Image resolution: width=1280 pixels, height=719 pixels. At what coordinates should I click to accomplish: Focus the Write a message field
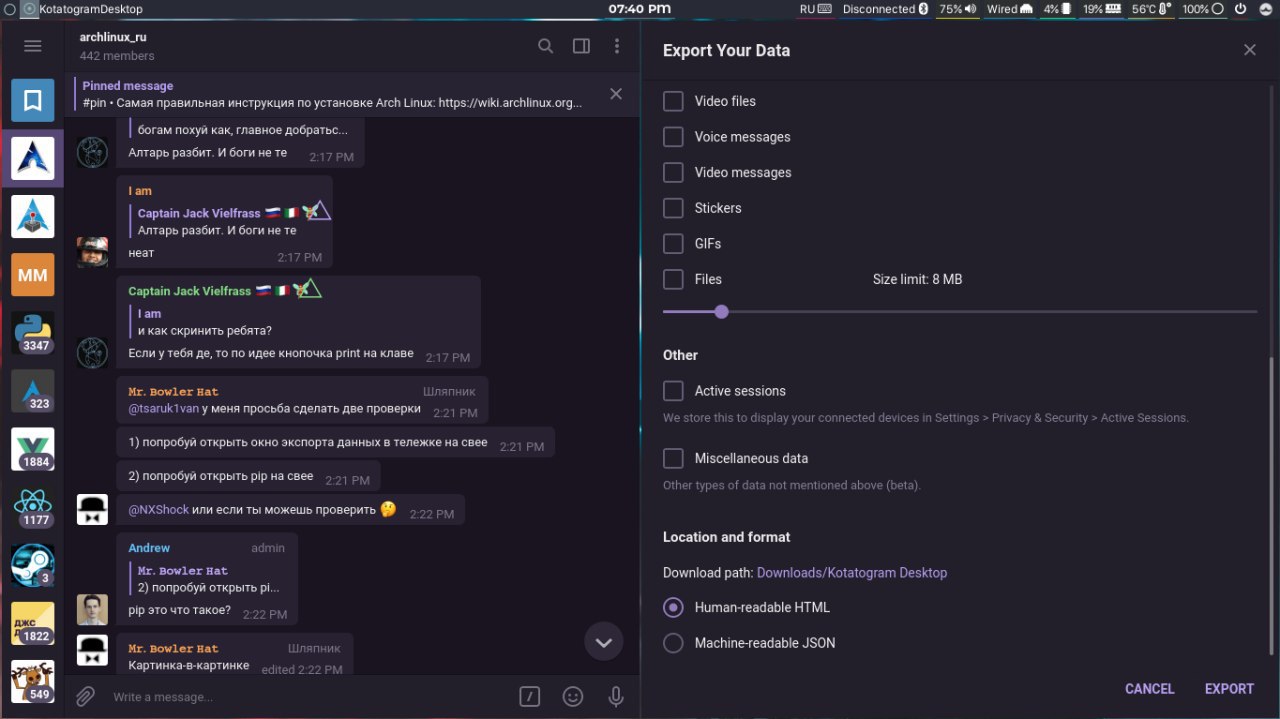[x=305, y=697]
